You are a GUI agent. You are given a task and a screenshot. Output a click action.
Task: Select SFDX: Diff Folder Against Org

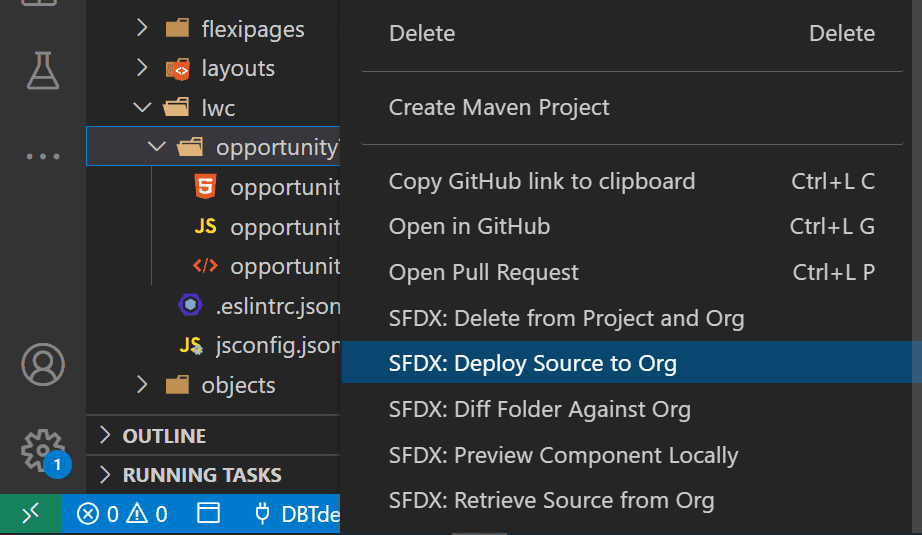(632, 409)
